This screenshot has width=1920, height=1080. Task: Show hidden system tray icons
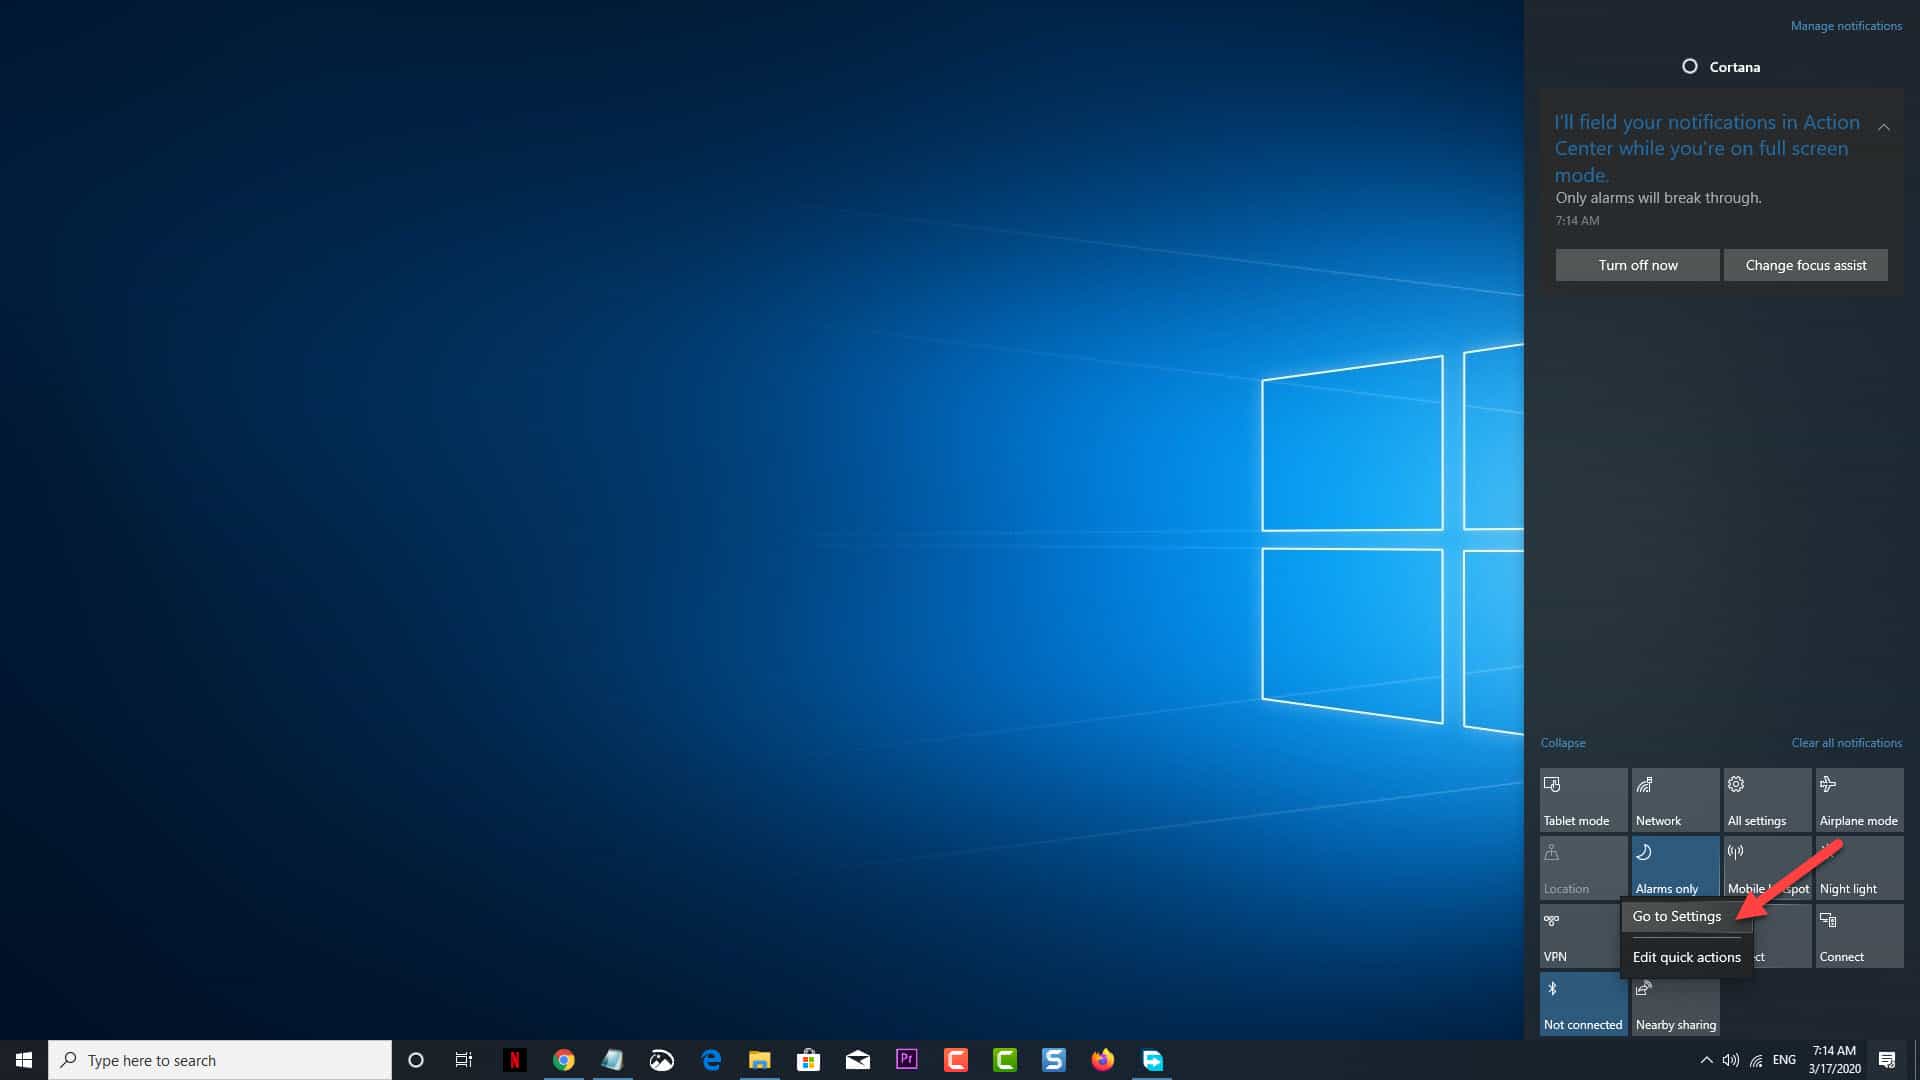[1706, 1060]
